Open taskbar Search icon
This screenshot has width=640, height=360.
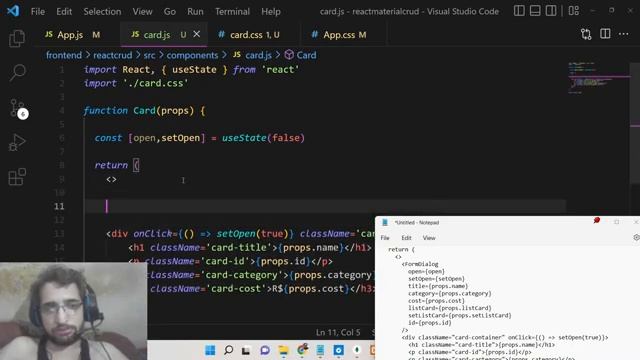pos(229,350)
